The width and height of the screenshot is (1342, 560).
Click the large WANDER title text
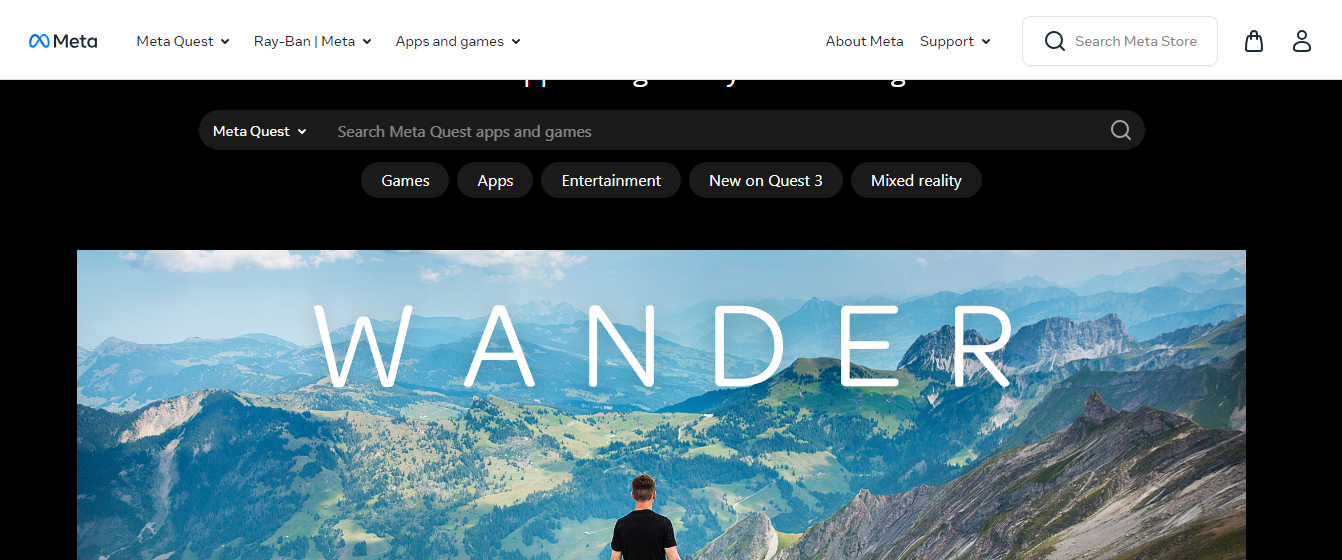pos(663,345)
